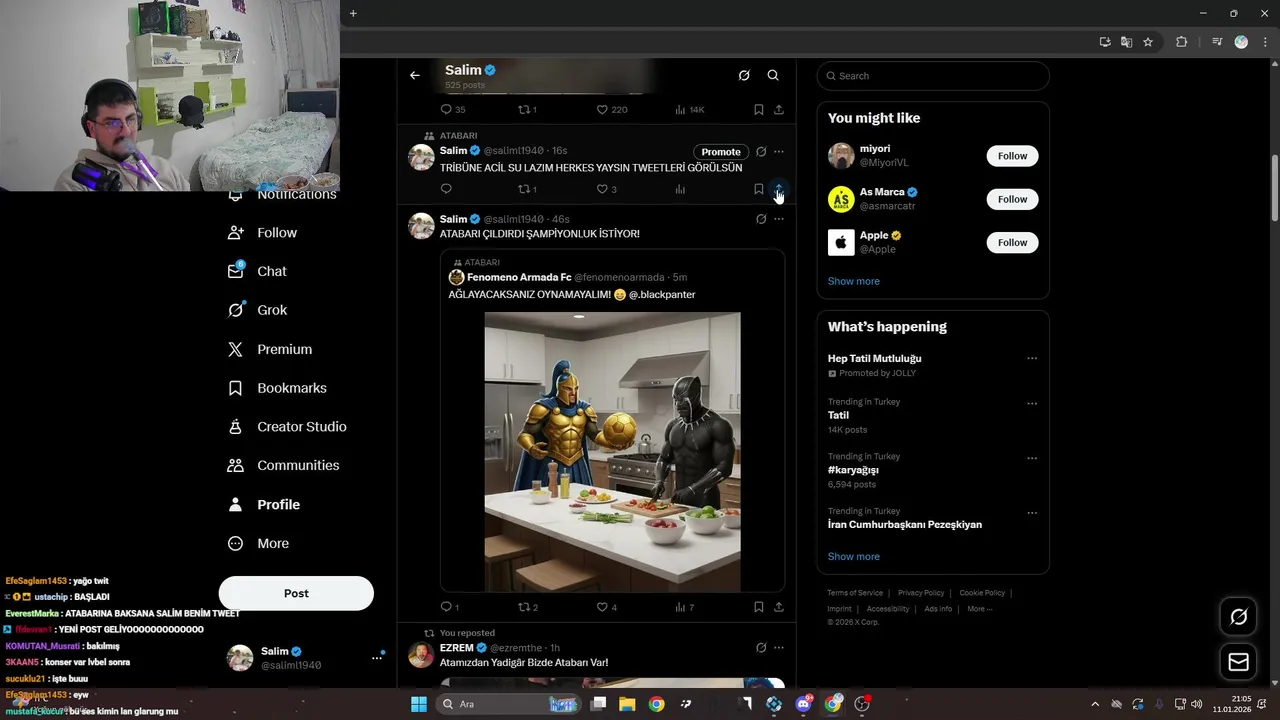Go to Profile in sidebar
1280x720 pixels.
tap(264, 504)
